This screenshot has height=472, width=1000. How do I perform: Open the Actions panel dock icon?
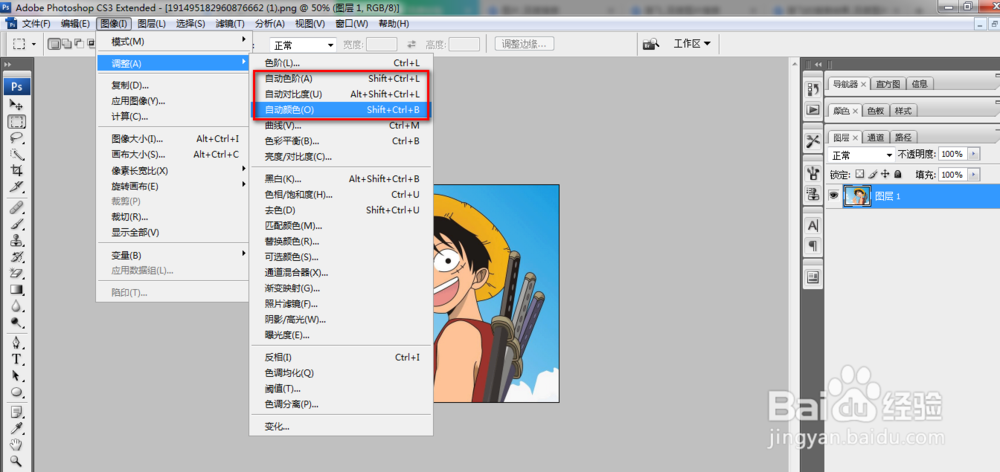[813, 109]
